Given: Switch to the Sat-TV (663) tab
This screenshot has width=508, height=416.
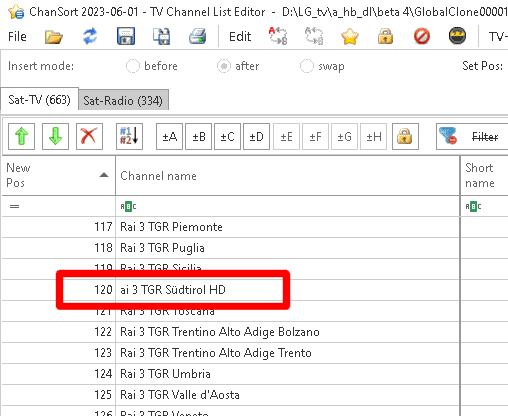Looking at the screenshot, I should click(39, 100).
